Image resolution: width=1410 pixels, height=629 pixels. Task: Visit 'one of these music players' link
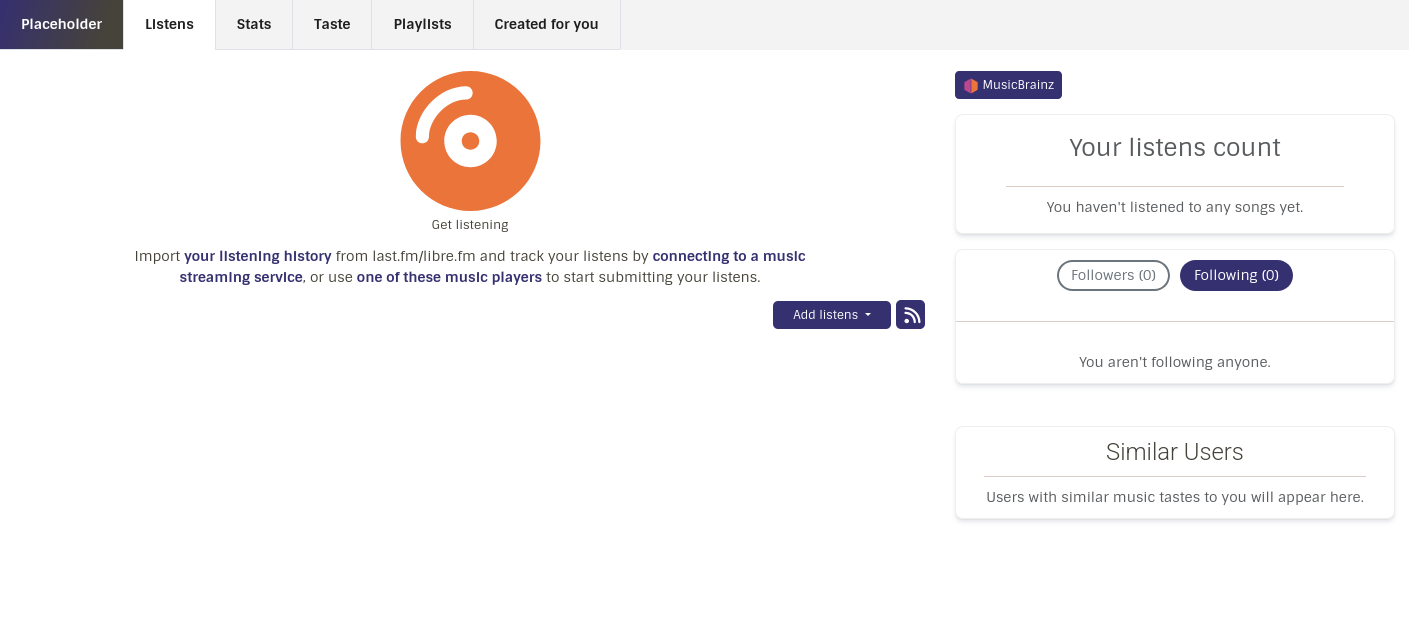tap(449, 277)
